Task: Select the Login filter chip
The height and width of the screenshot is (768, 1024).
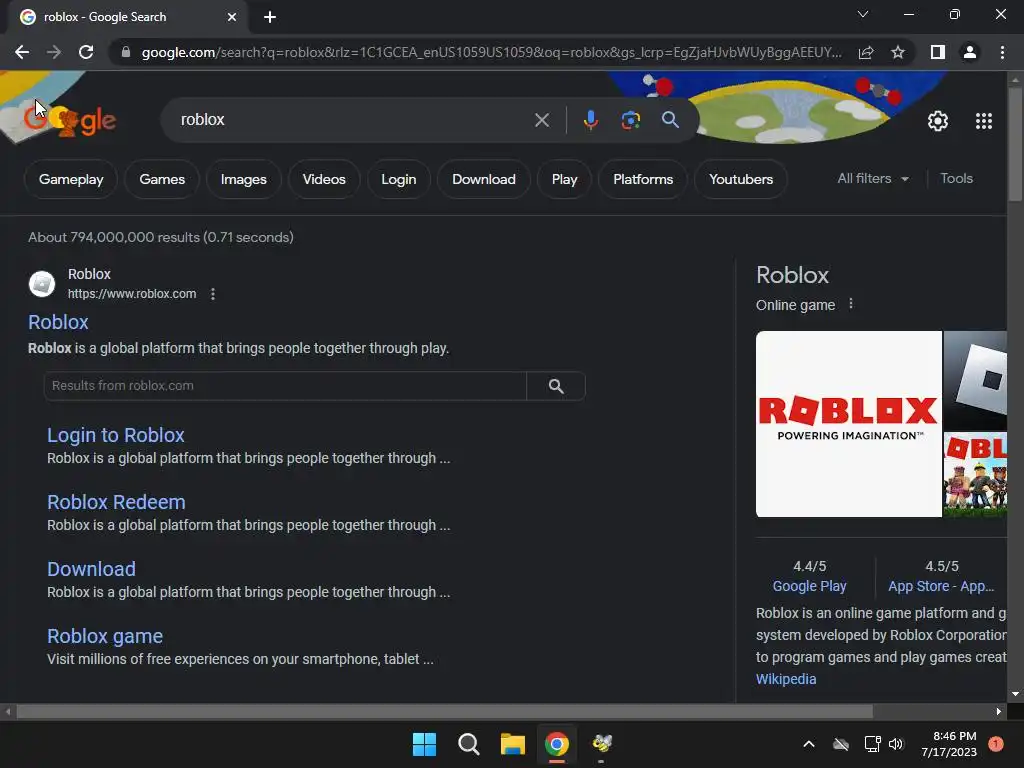Action: (398, 179)
